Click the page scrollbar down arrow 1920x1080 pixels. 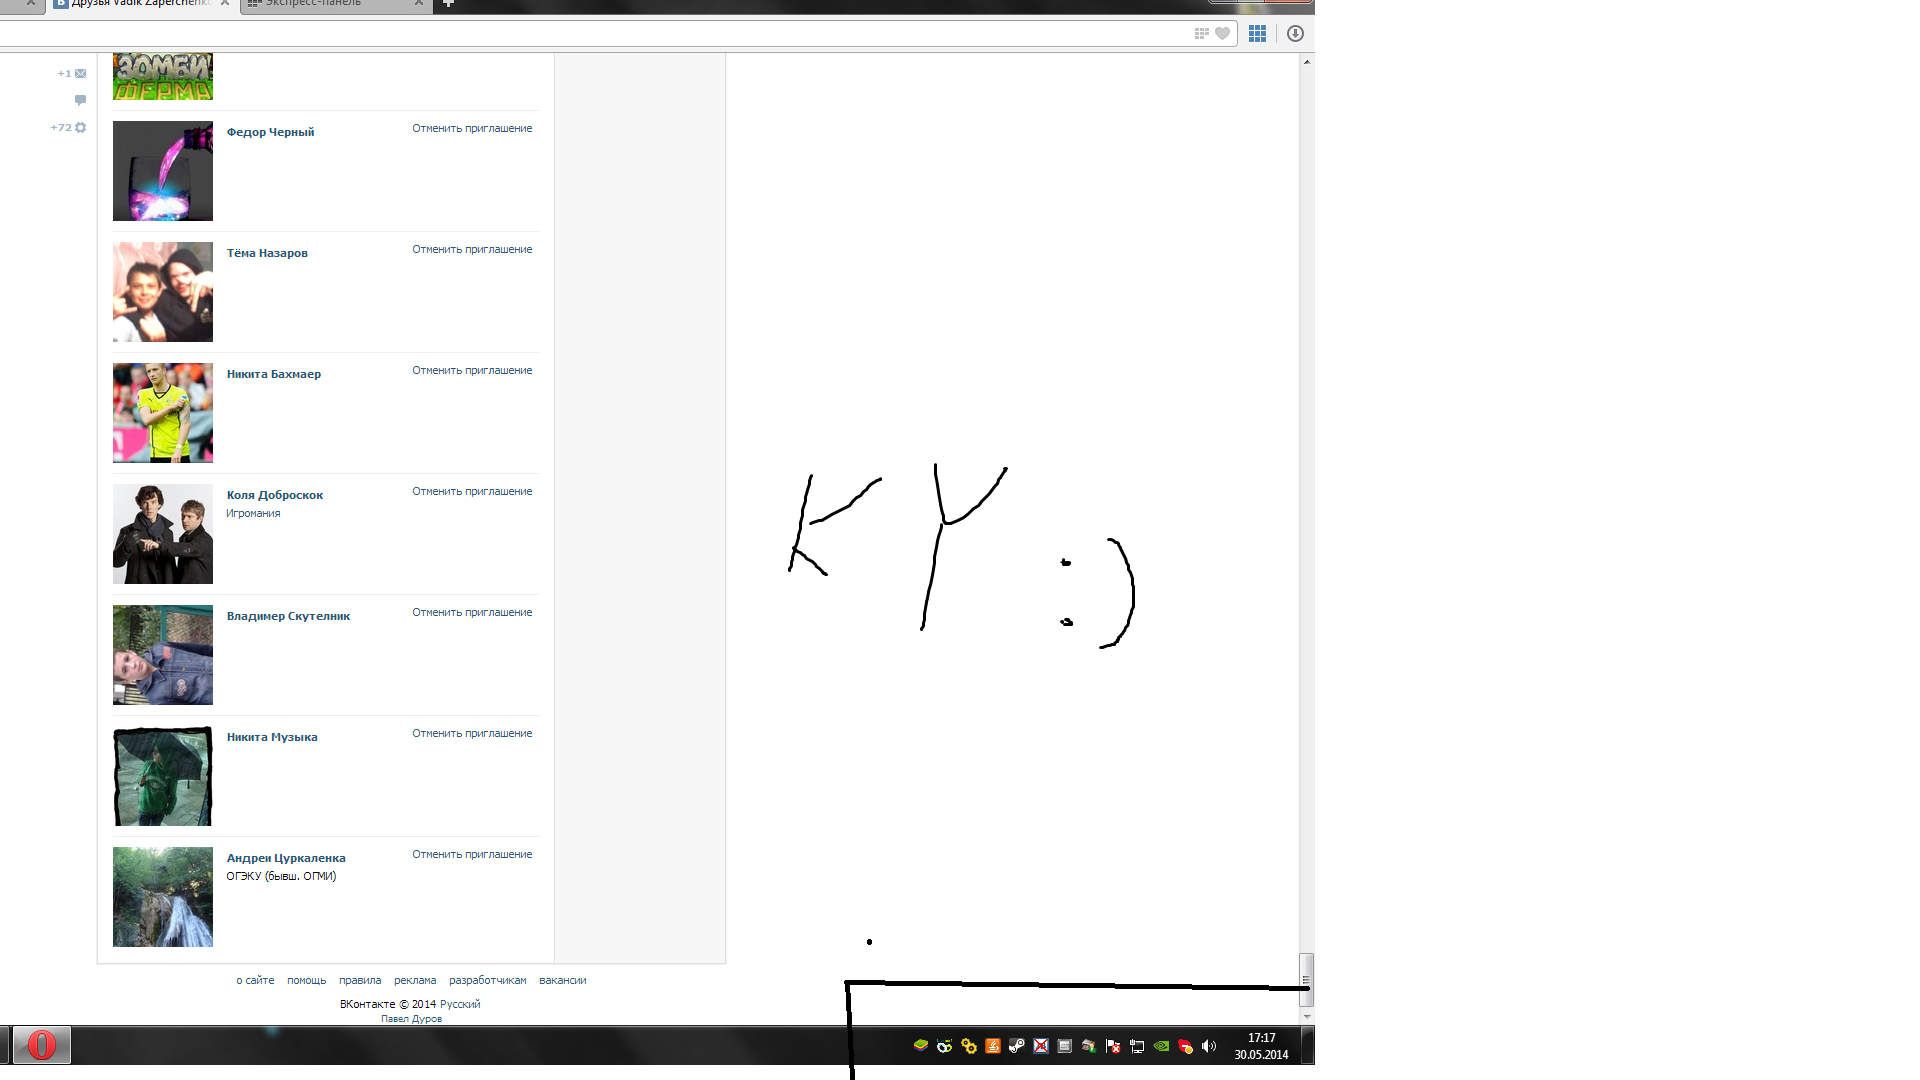[x=1306, y=1016]
